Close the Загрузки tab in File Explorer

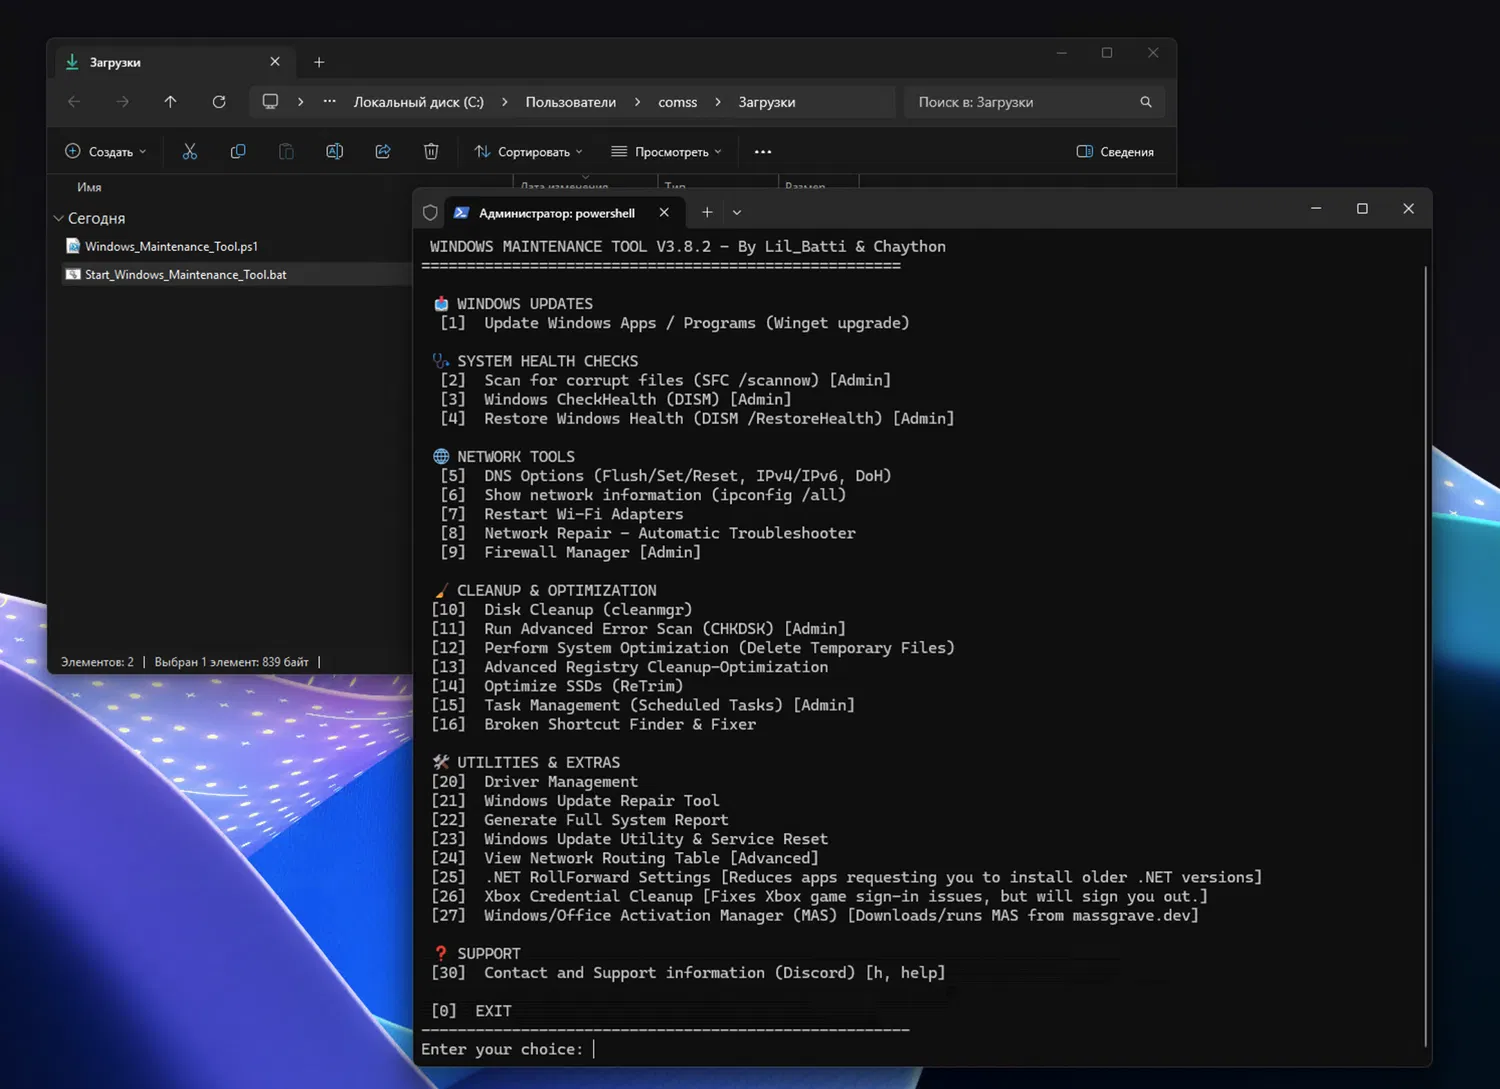pos(275,62)
